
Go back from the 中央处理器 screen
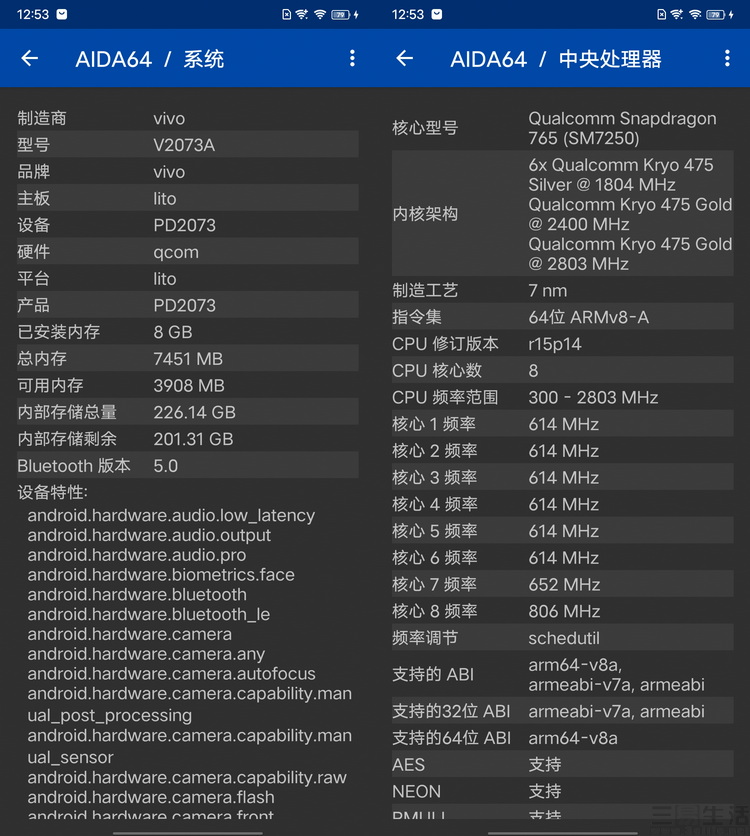[x=405, y=58]
